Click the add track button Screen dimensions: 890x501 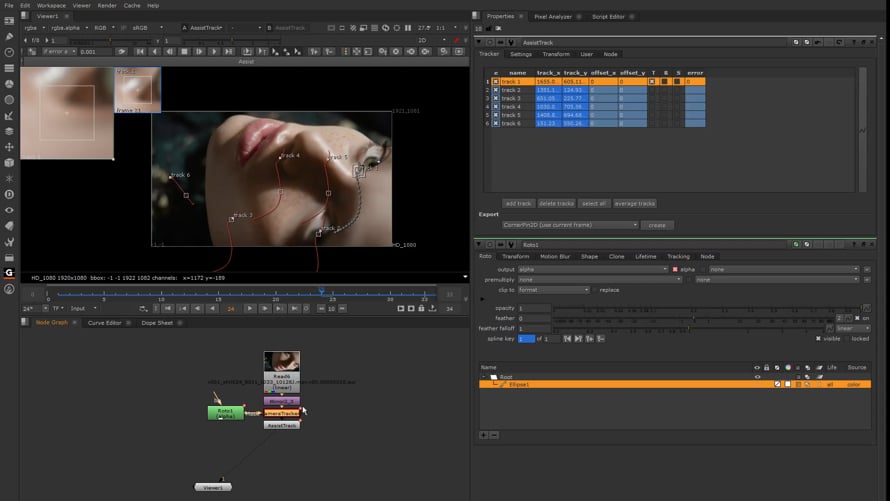click(x=518, y=203)
